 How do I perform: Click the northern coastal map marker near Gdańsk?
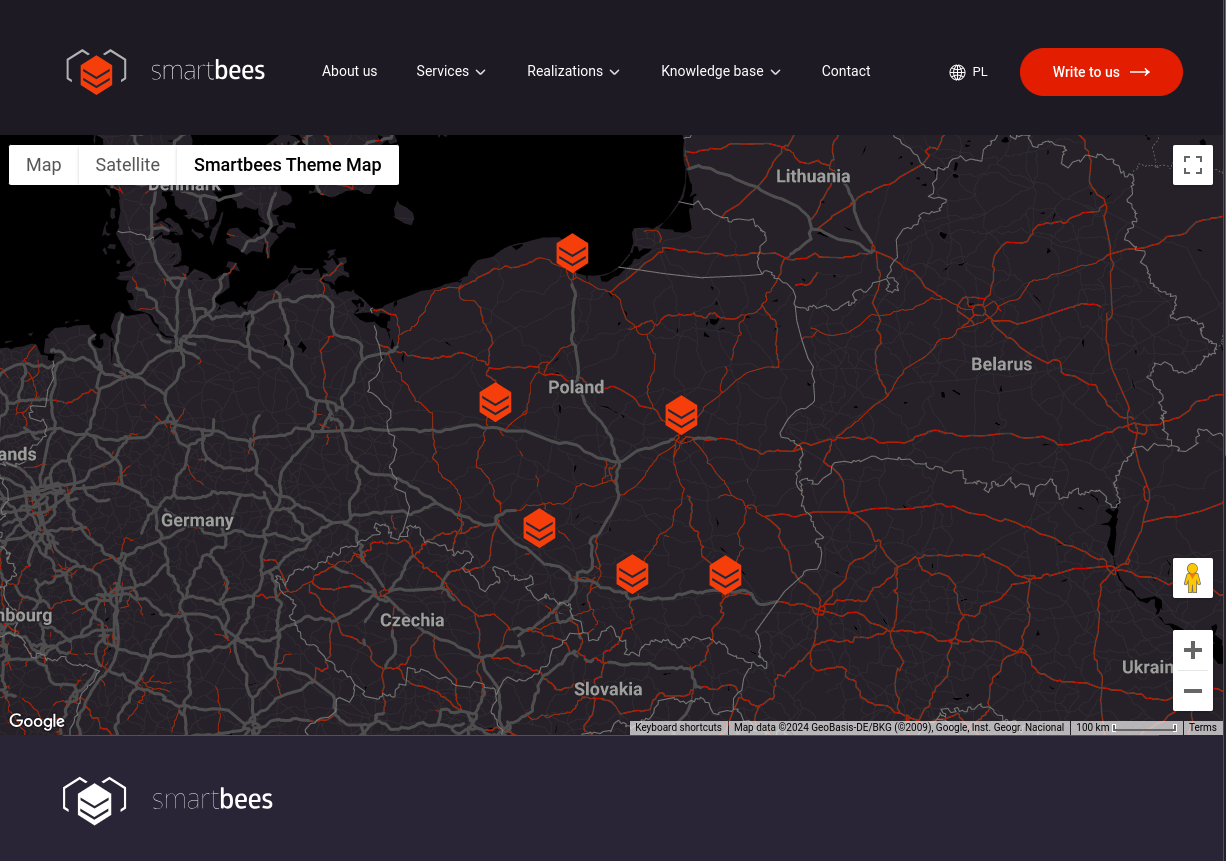click(572, 253)
